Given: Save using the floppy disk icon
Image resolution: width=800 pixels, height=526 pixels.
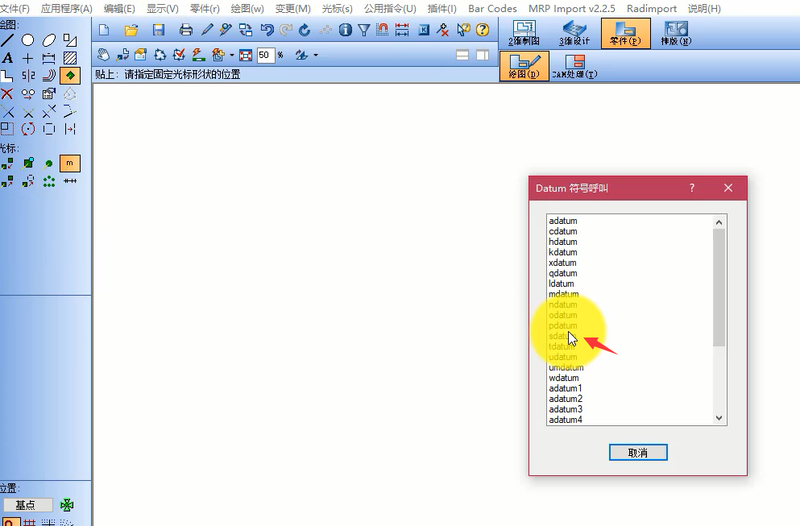Looking at the screenshot, I should click(159, 30).
